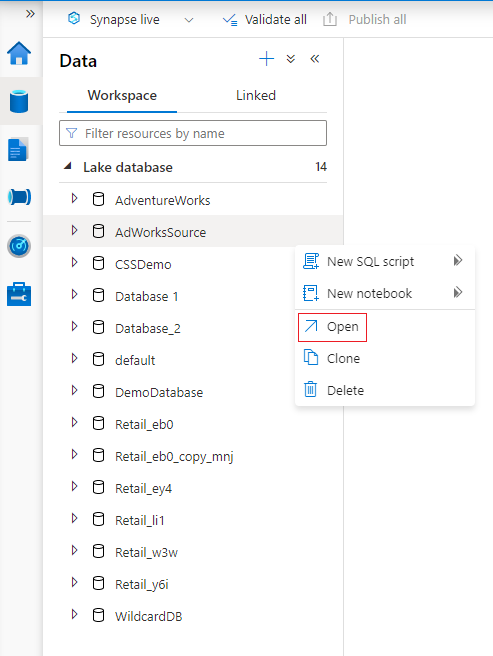The image size is (493, 656).
Task: Click the Lake database header label
Action: point(128,167)
